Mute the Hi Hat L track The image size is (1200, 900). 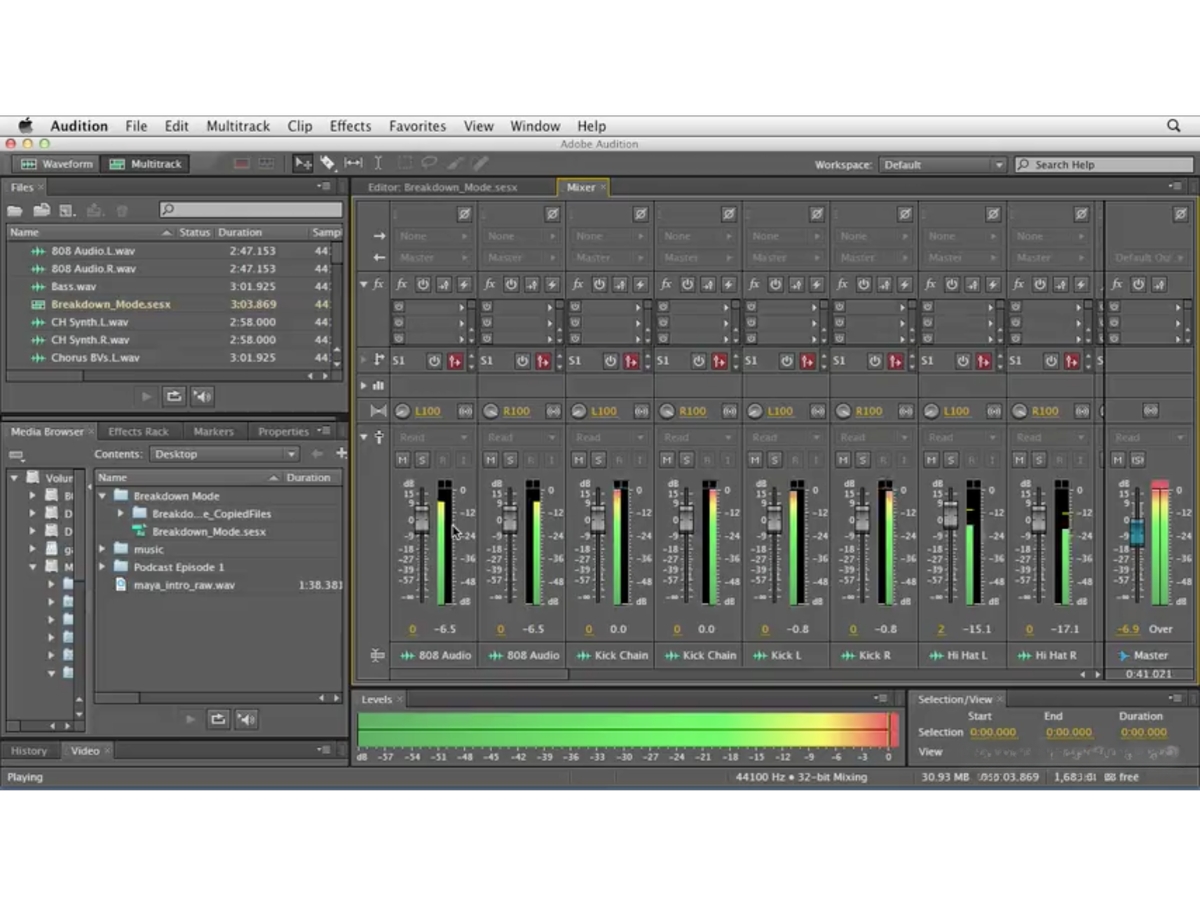pos(930,459)
